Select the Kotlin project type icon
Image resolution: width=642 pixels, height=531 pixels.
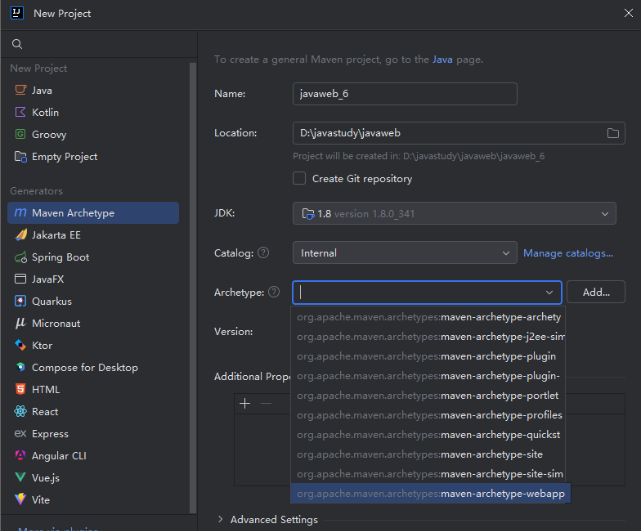21,113
